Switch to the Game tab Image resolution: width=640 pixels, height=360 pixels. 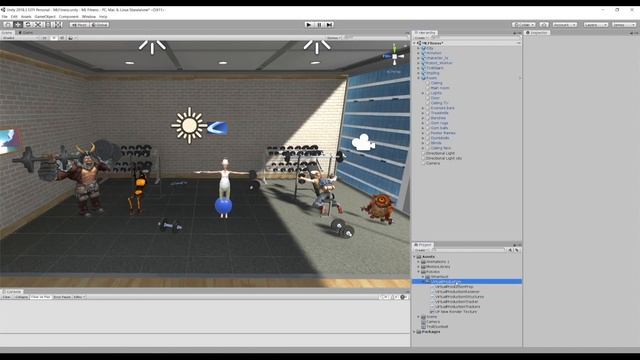click(26, 33)
